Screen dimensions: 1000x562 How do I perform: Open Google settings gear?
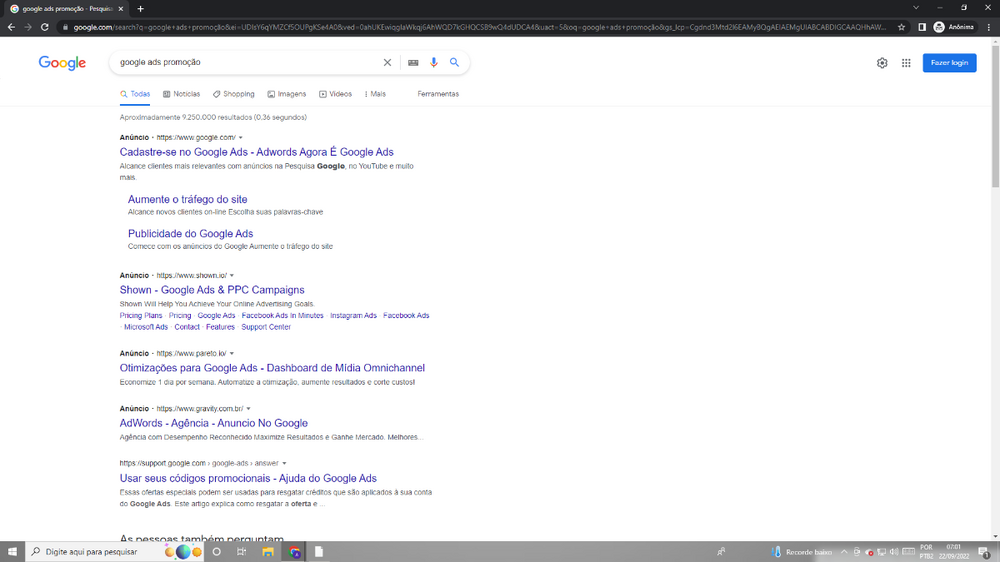tap(882, 63)
